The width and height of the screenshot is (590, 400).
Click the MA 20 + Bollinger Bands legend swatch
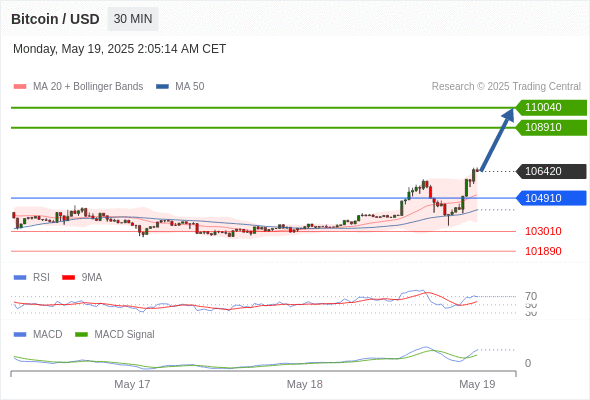point(20,87)
